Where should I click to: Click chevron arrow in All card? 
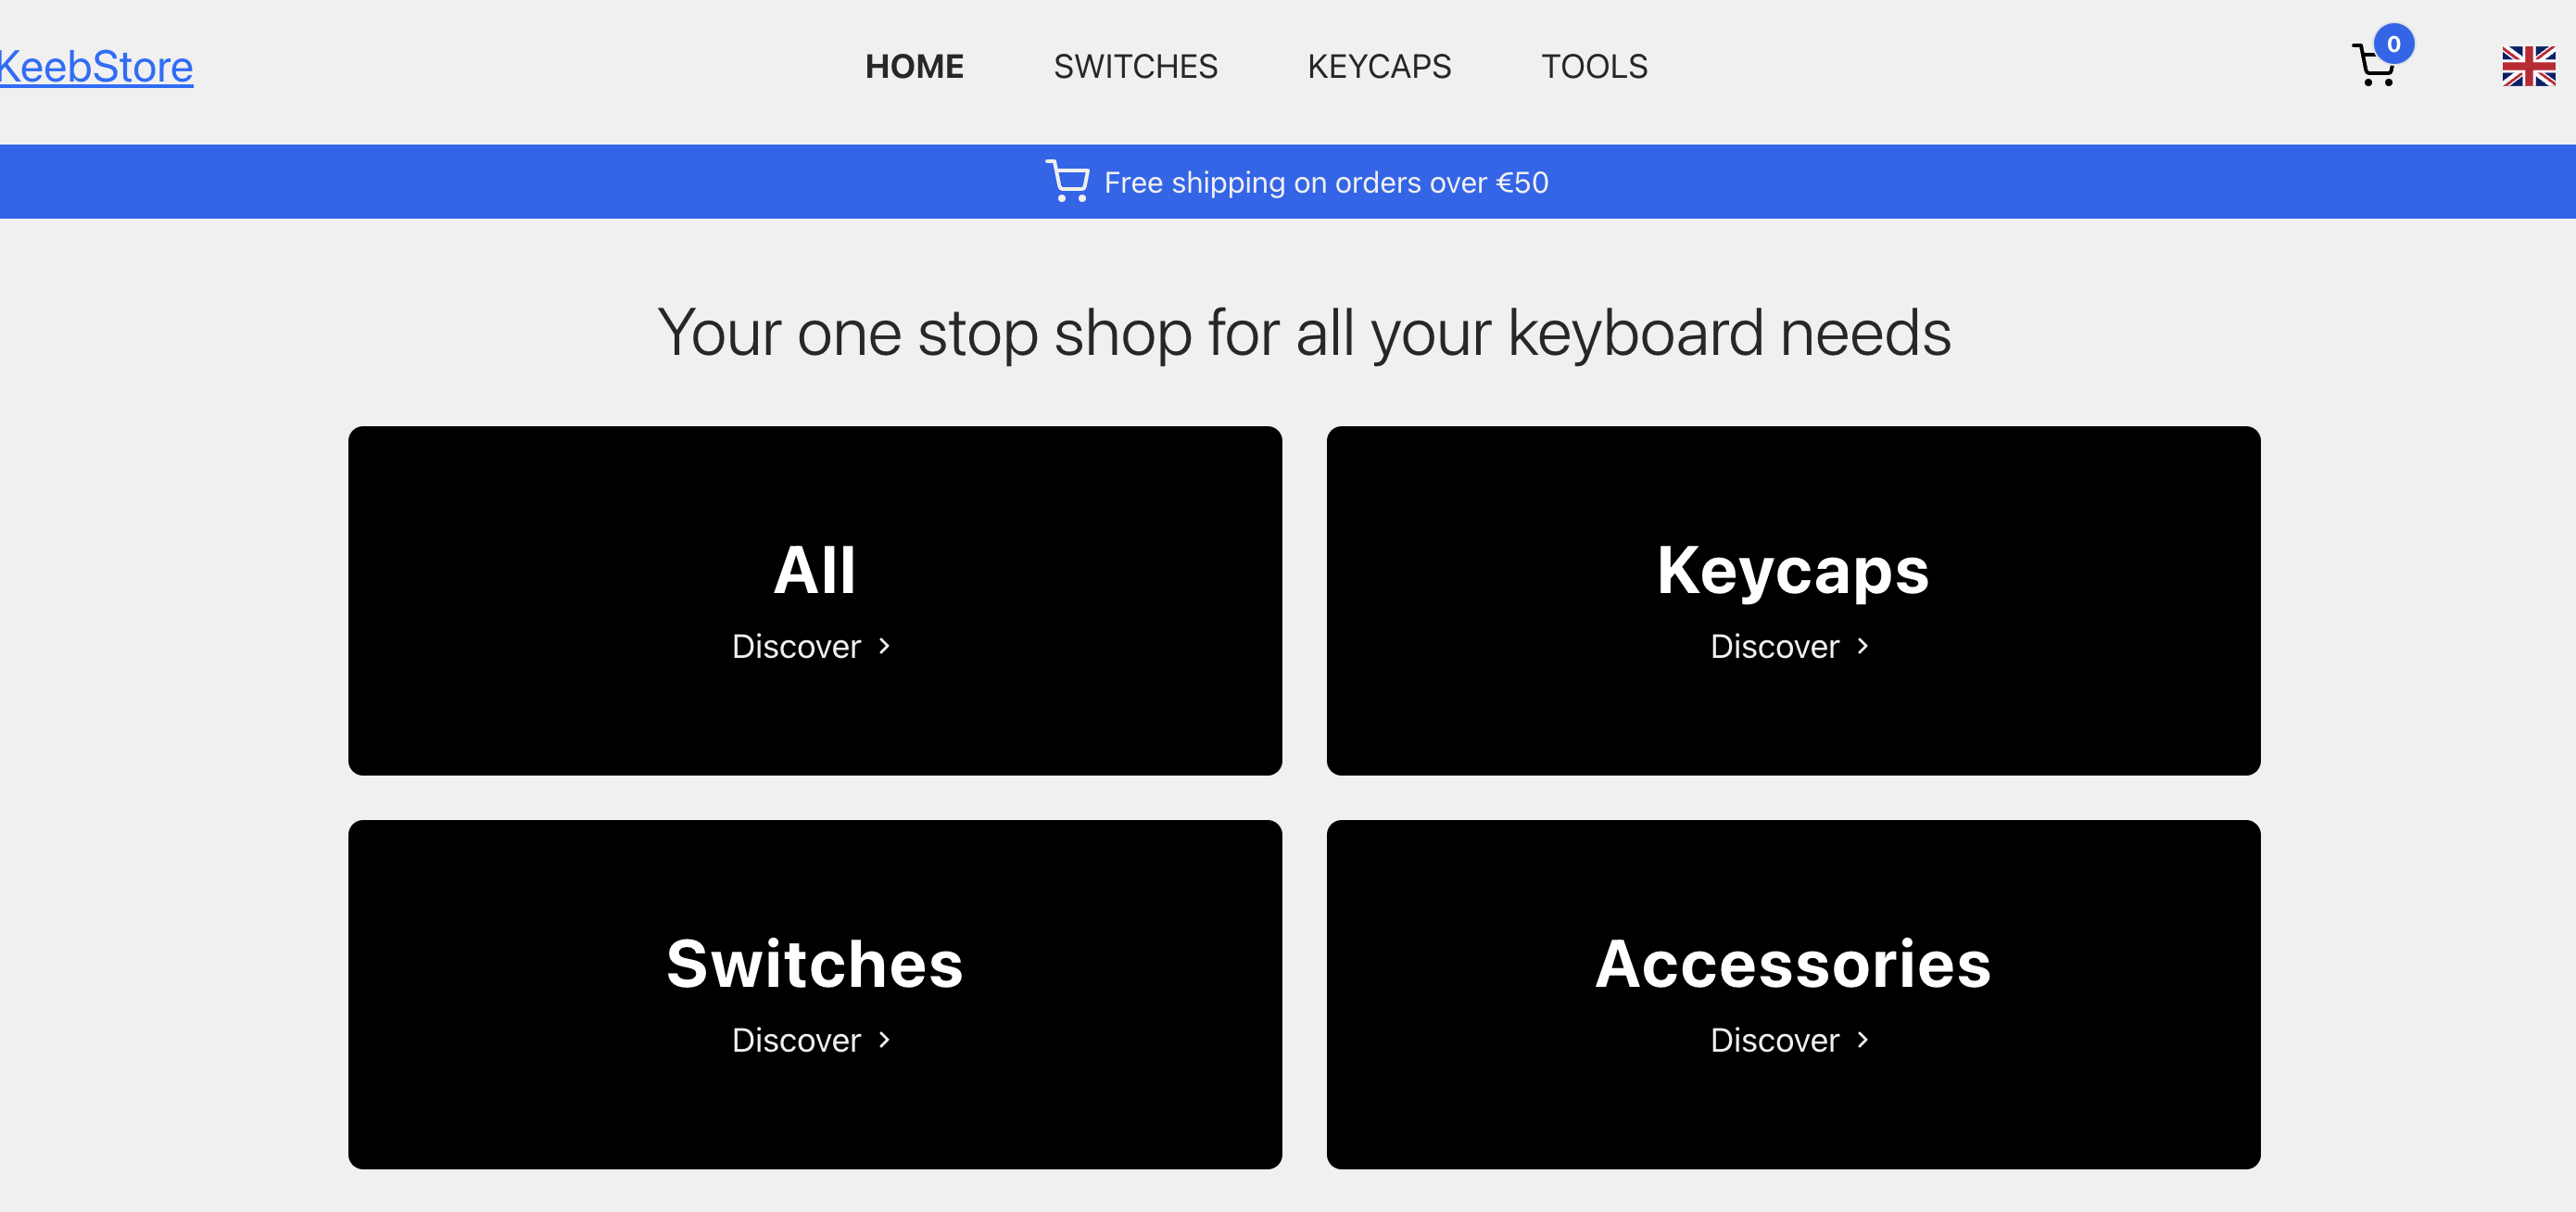pyautogui.click(x=884, y=646)
